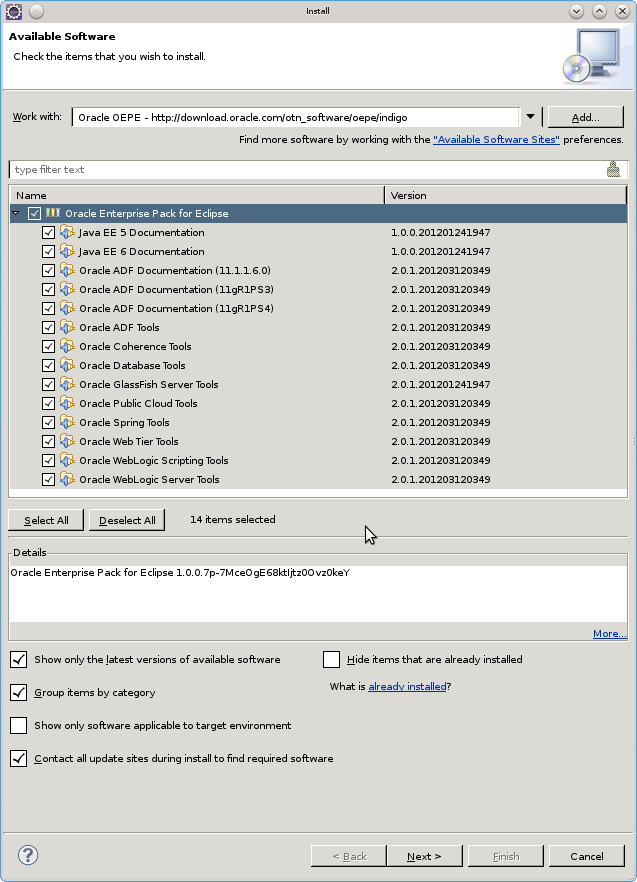Click the Java EE 5 Documentation feature icon

[67, 232]
